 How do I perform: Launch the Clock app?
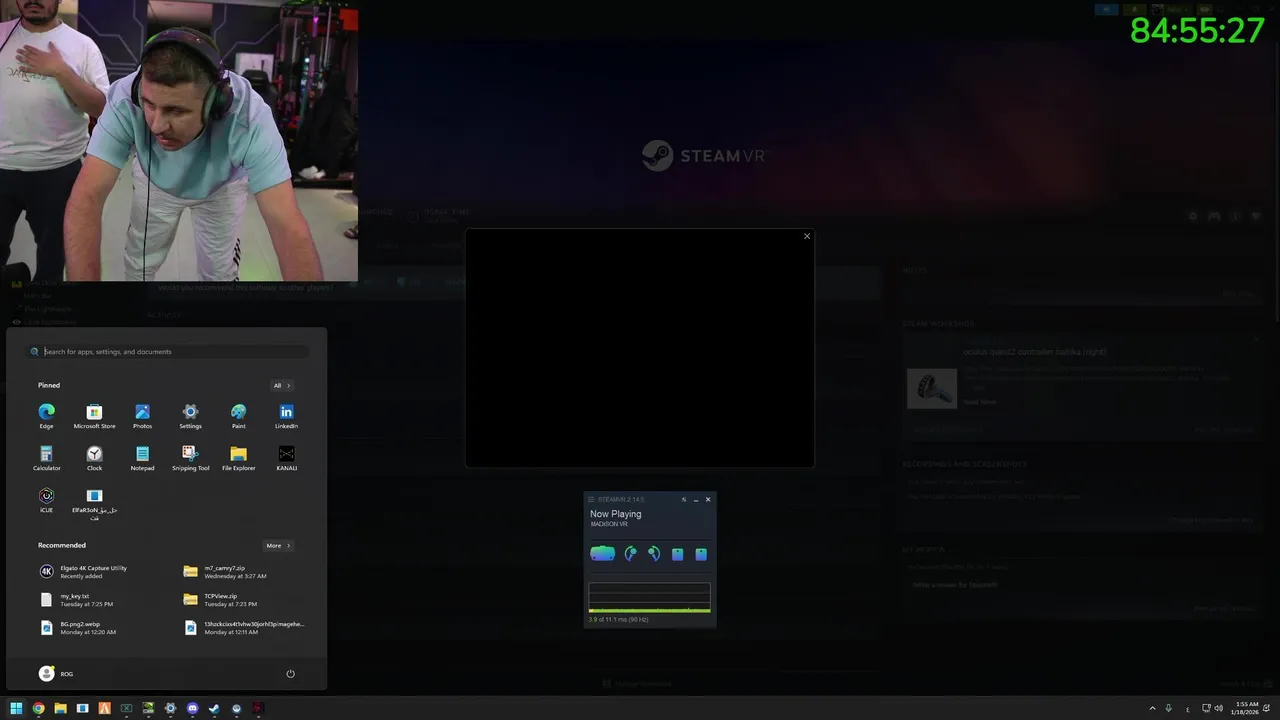click(94, 458)
